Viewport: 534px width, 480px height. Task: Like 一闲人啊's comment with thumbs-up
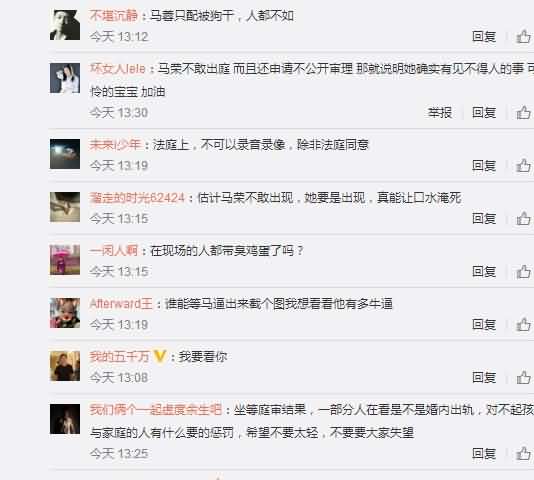click(523, 272)
